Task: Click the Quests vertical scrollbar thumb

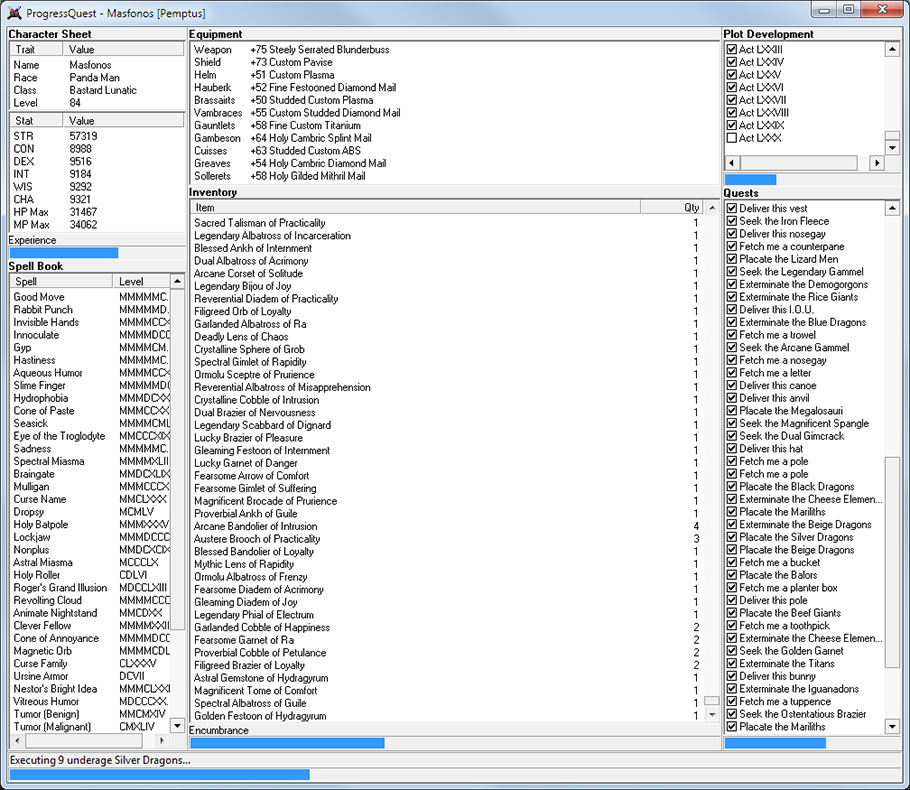Action: 892,562
